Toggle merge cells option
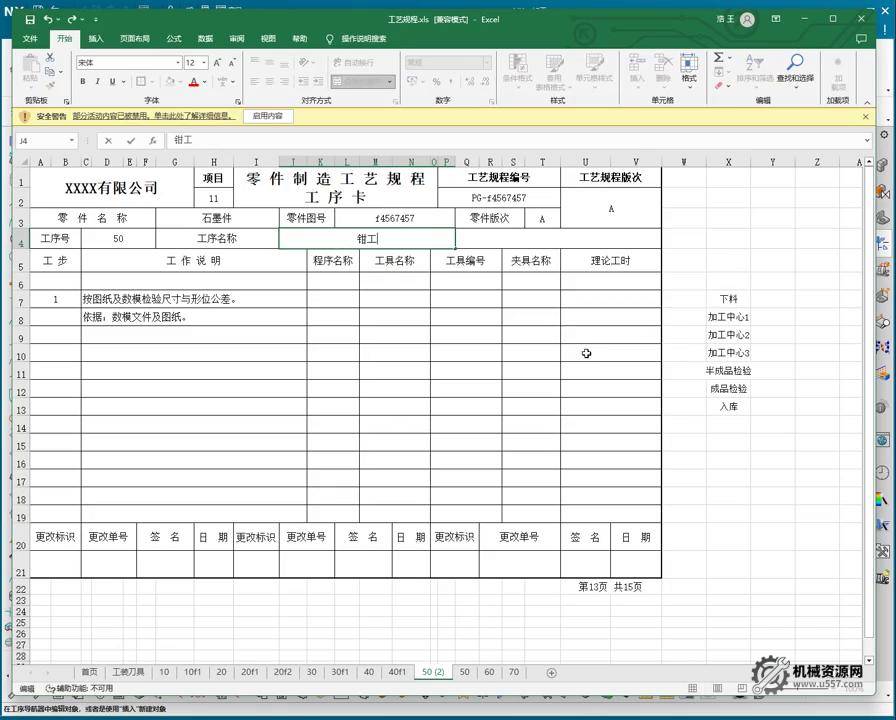Viewport: 896px width, 720px height. click(355, 80)
